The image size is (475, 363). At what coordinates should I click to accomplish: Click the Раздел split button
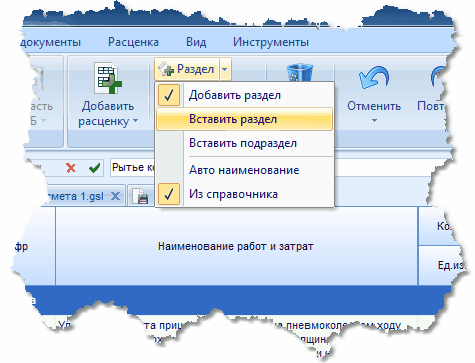(x=187, y=69)
